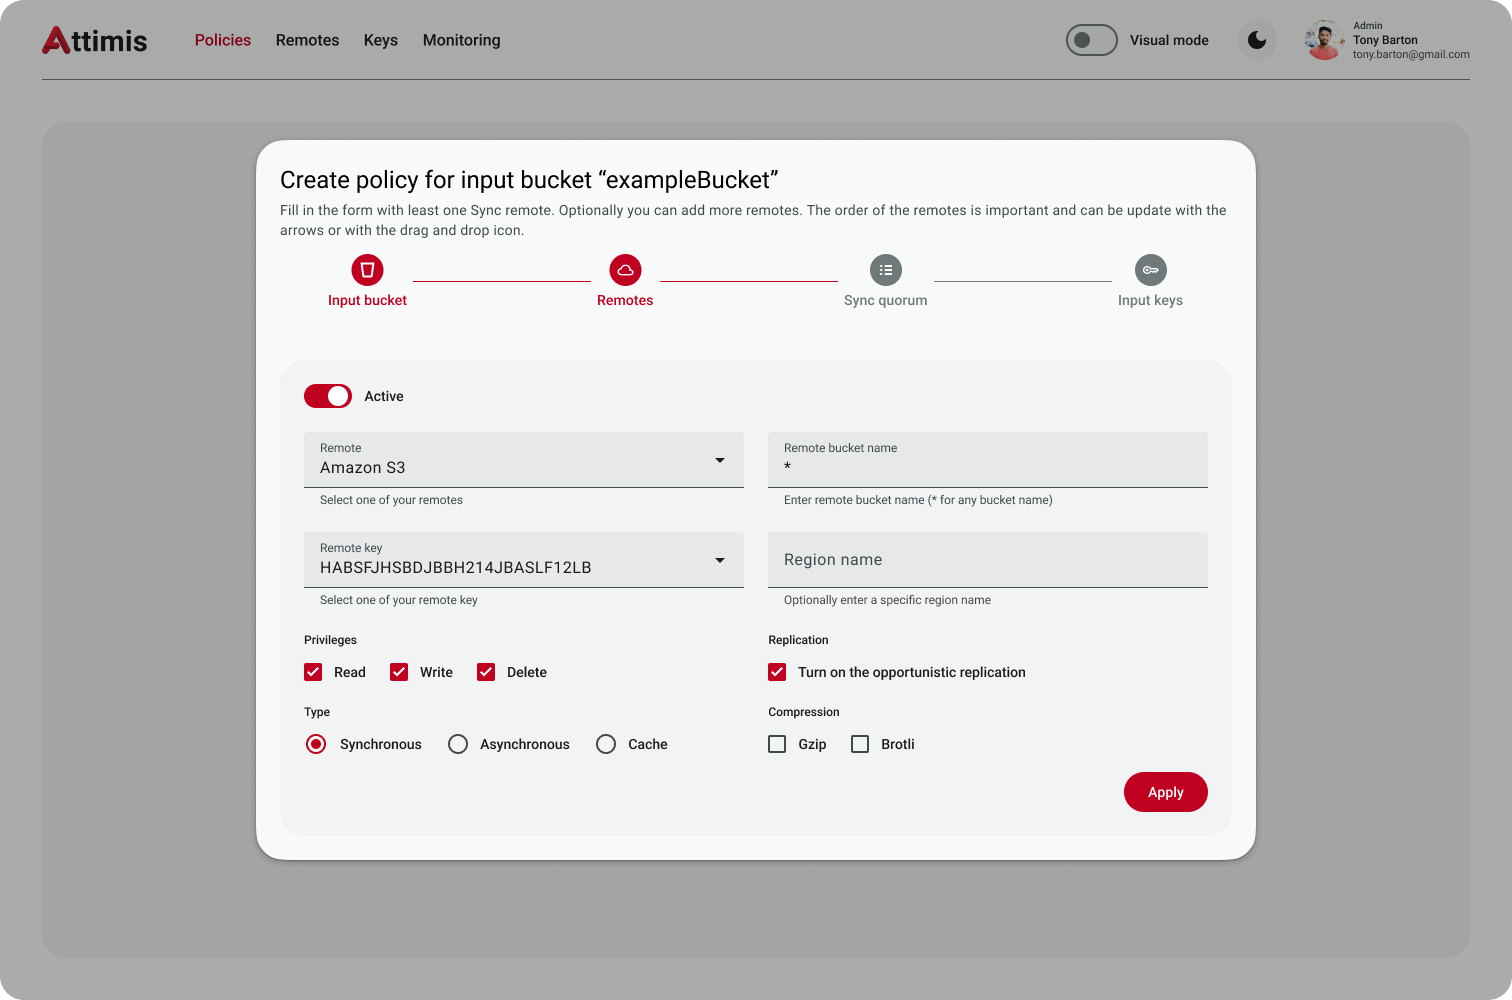Click the Remotes cloud step icon

pos(625,270)
